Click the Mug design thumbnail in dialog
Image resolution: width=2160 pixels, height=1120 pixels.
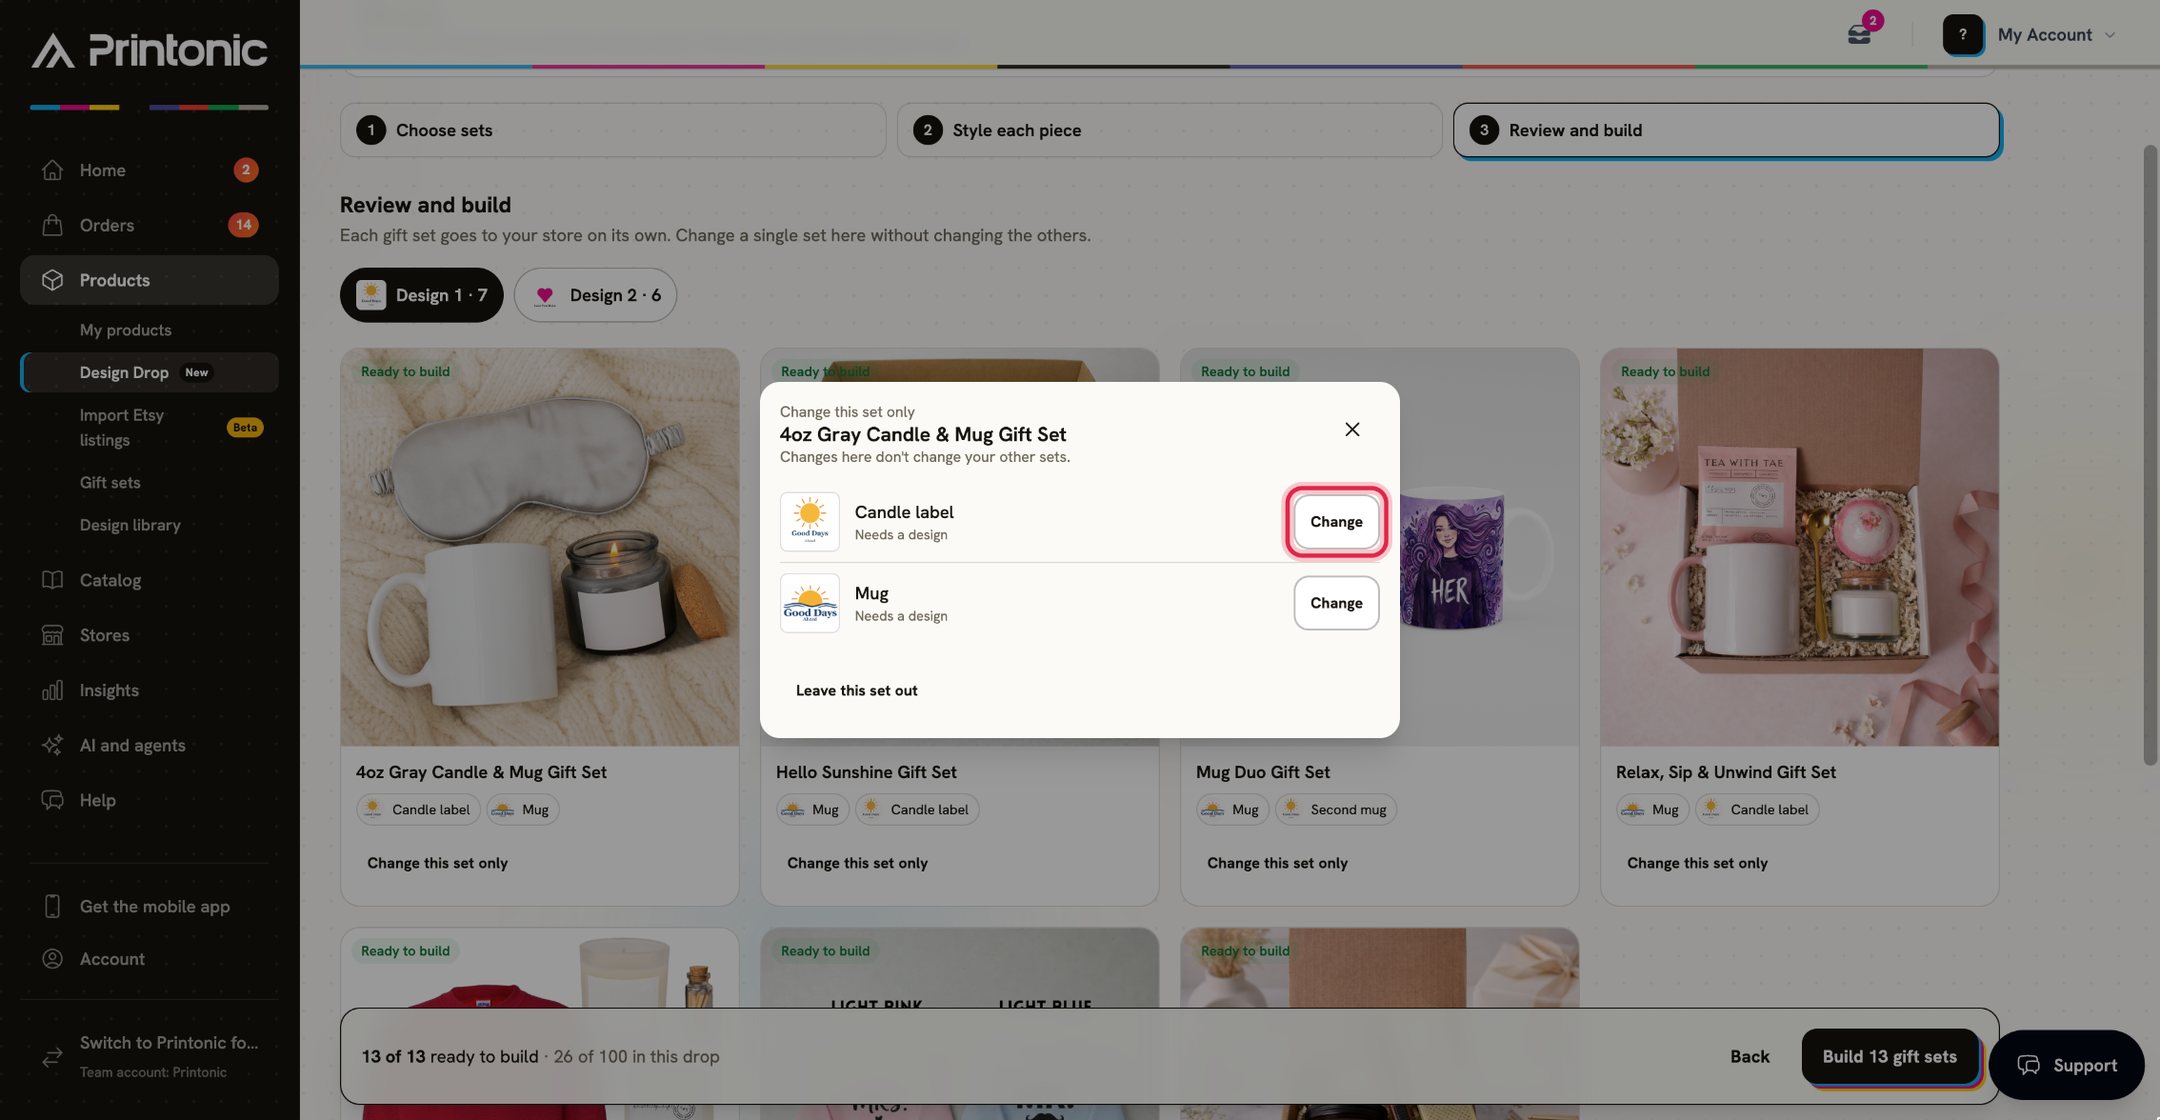[809, 603]
